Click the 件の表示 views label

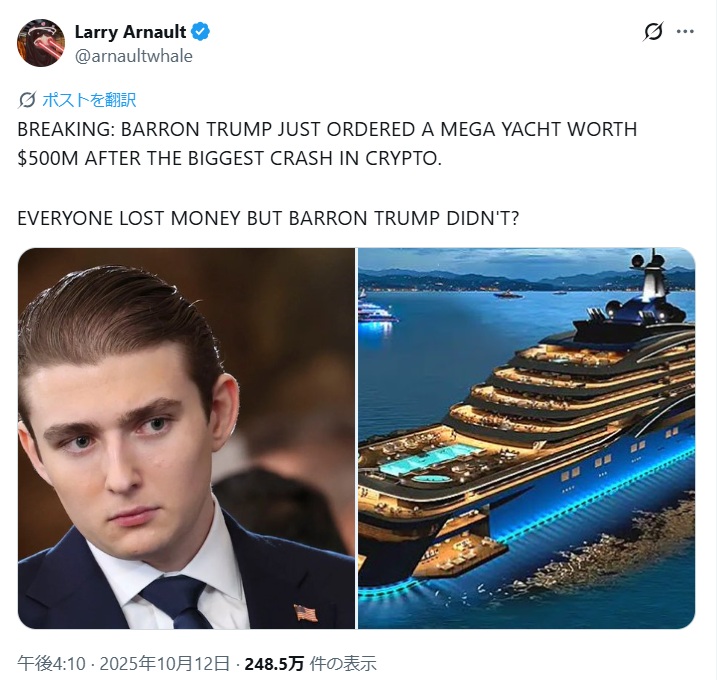point(343,663)
